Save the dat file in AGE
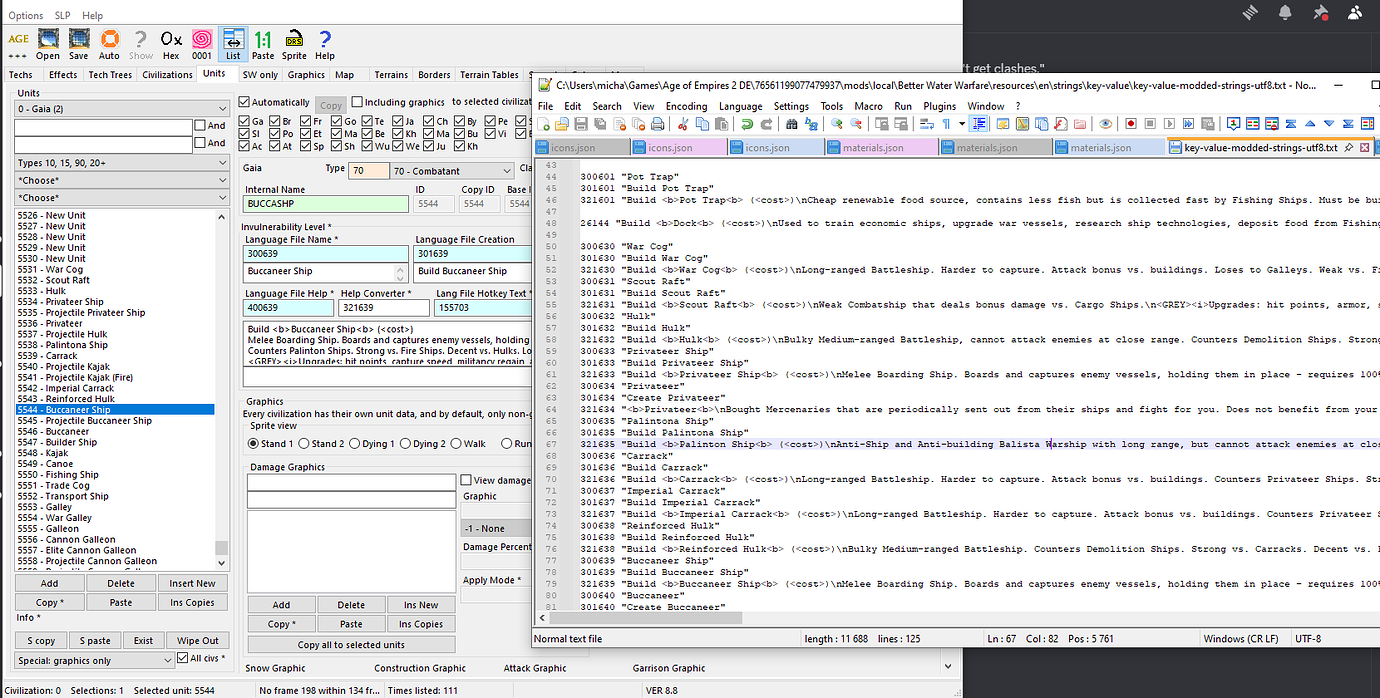This screenshot has width=1380, height=698. click(x=78, y=40)
